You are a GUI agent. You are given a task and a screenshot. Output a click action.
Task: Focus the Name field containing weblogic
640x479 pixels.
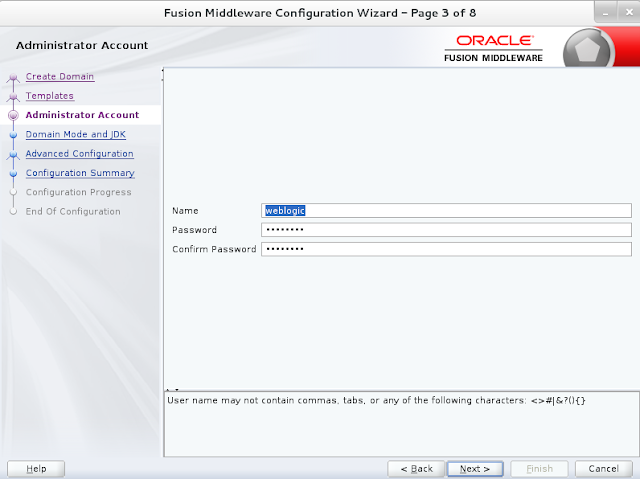coord(446,211)
